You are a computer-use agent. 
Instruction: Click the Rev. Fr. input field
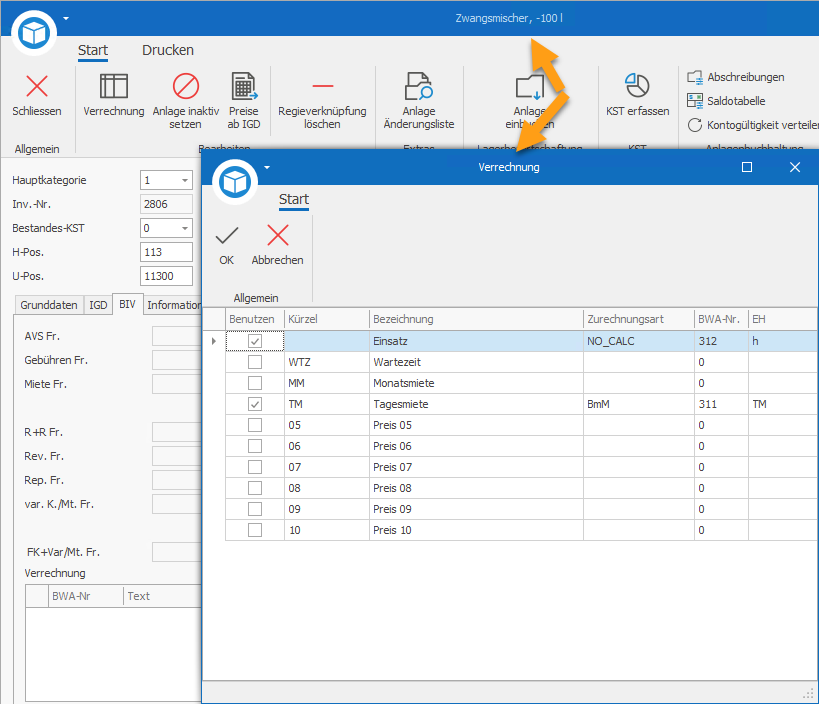click(177, 456)
